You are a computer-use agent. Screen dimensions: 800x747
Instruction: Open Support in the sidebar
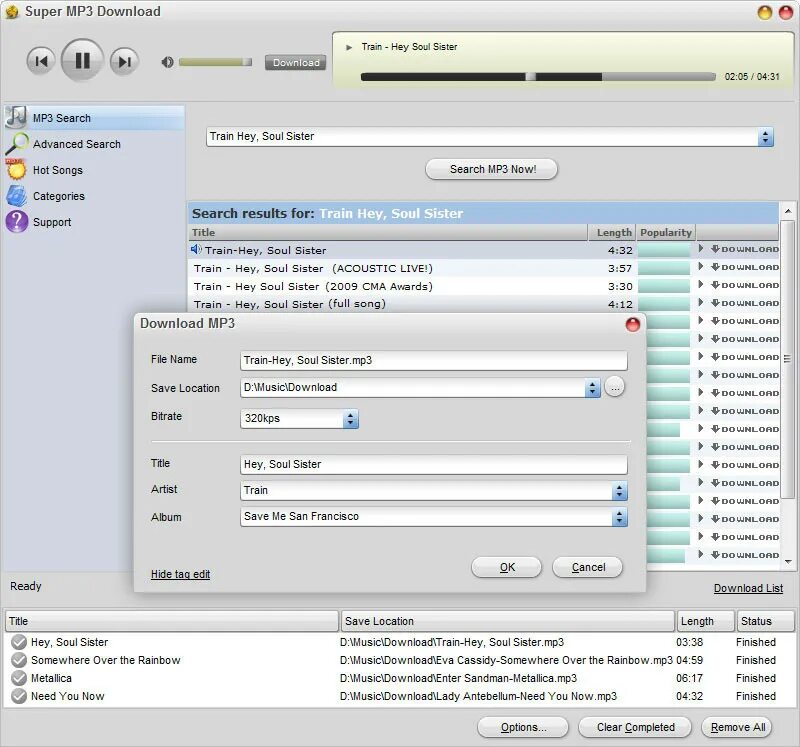pyautogui.click(x=52, y=222)
